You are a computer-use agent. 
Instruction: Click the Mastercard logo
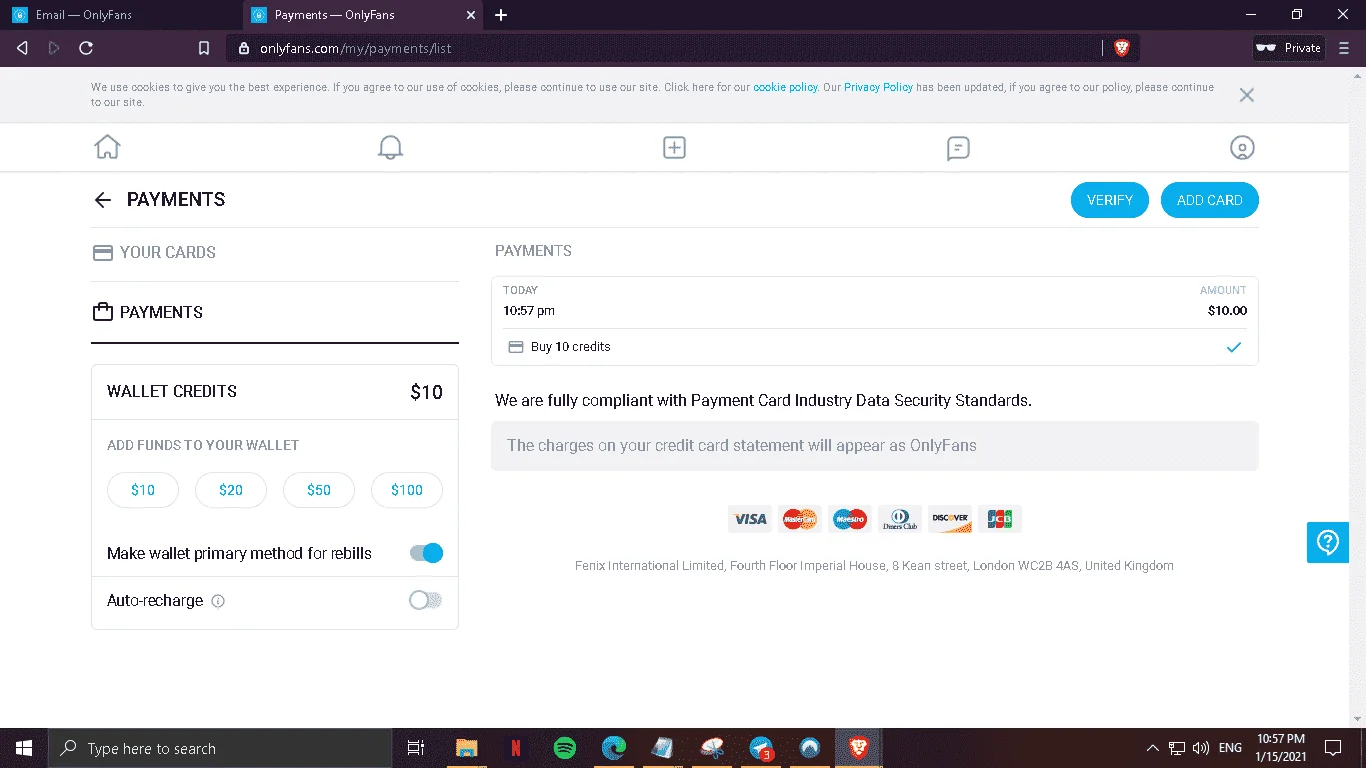[800, 519]
